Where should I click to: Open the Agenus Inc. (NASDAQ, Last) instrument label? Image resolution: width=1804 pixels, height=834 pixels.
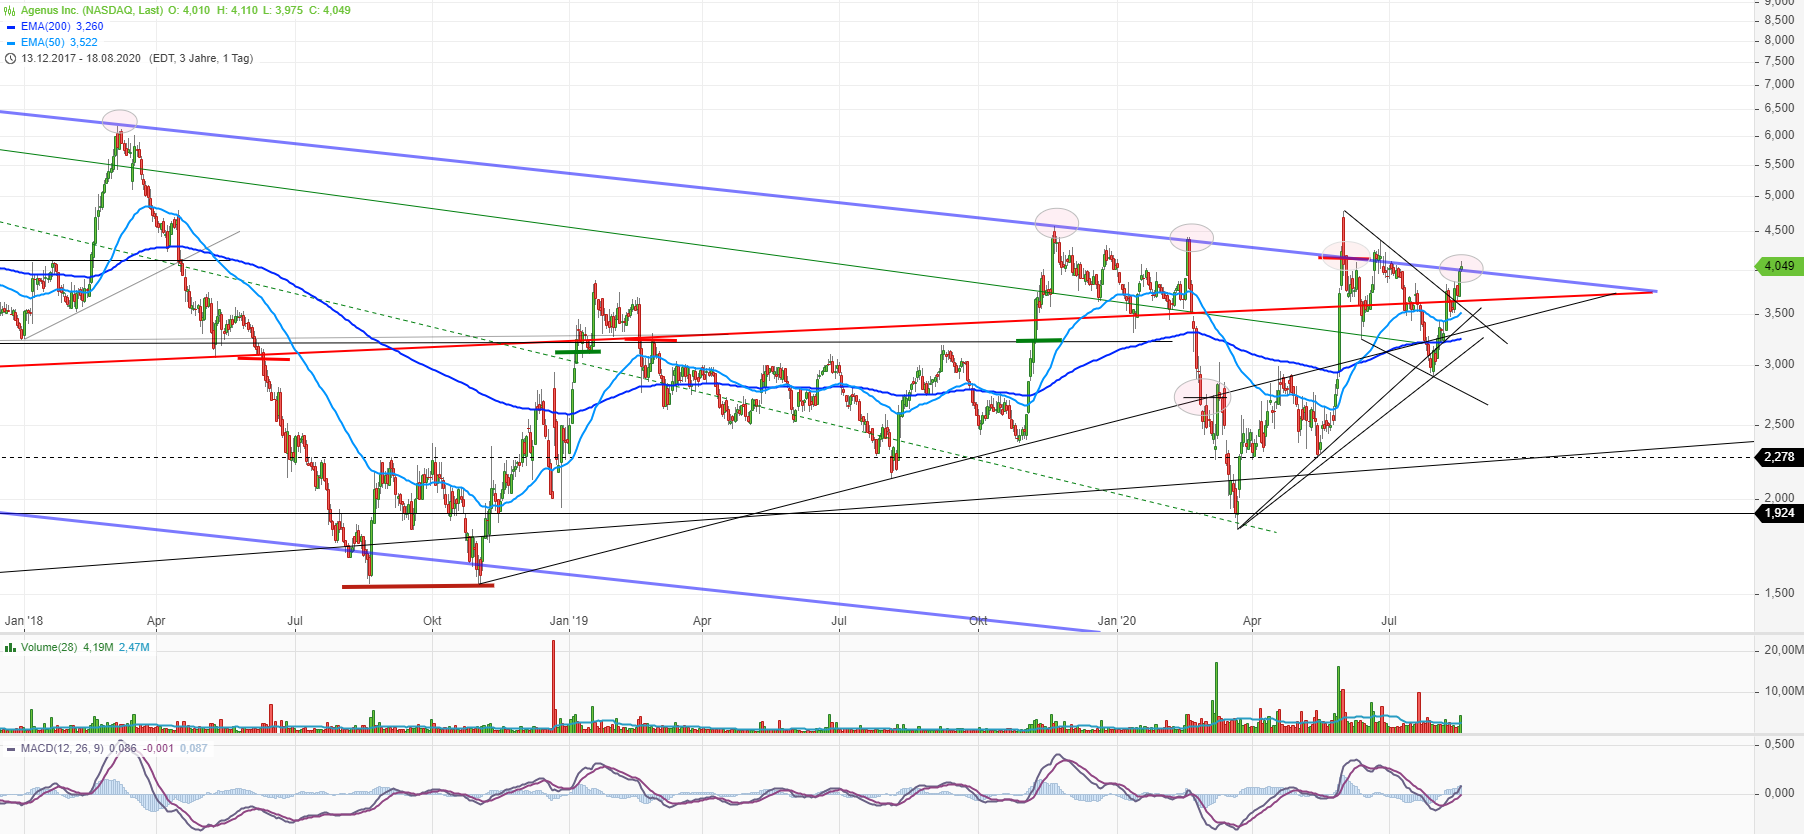92,11
